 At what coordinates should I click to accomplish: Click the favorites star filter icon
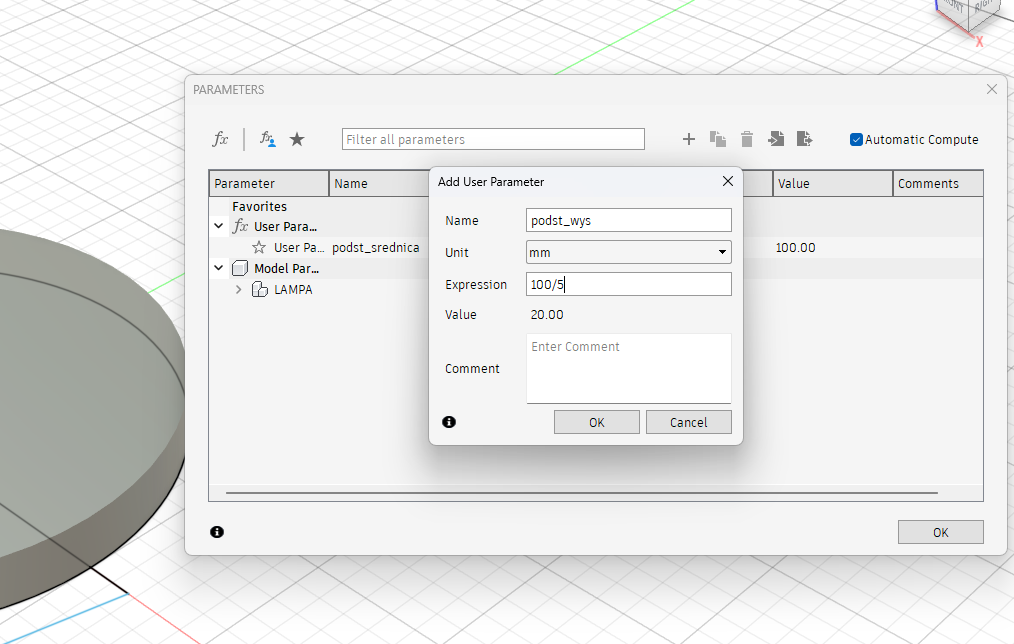click(x=297, y=140)
